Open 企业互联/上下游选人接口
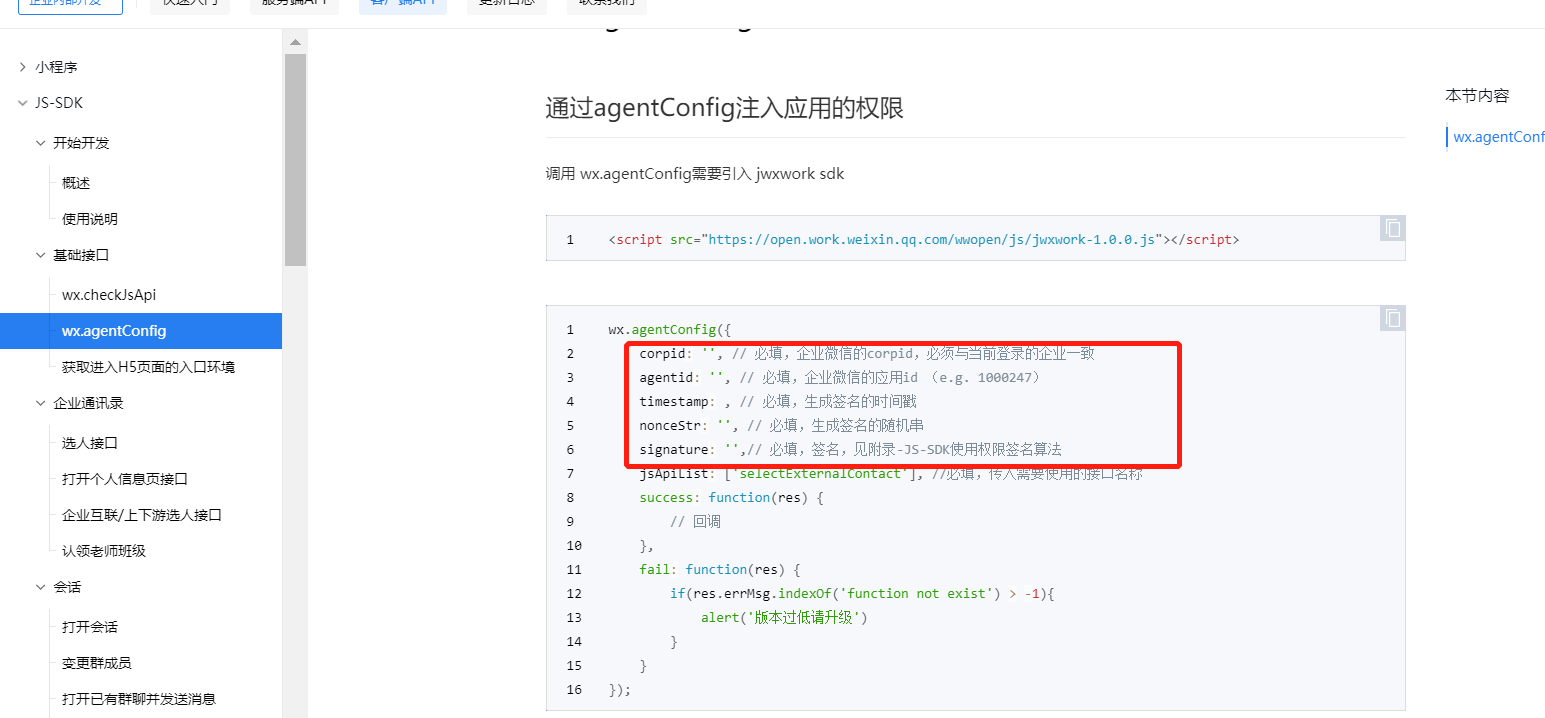 click(141, 515)
